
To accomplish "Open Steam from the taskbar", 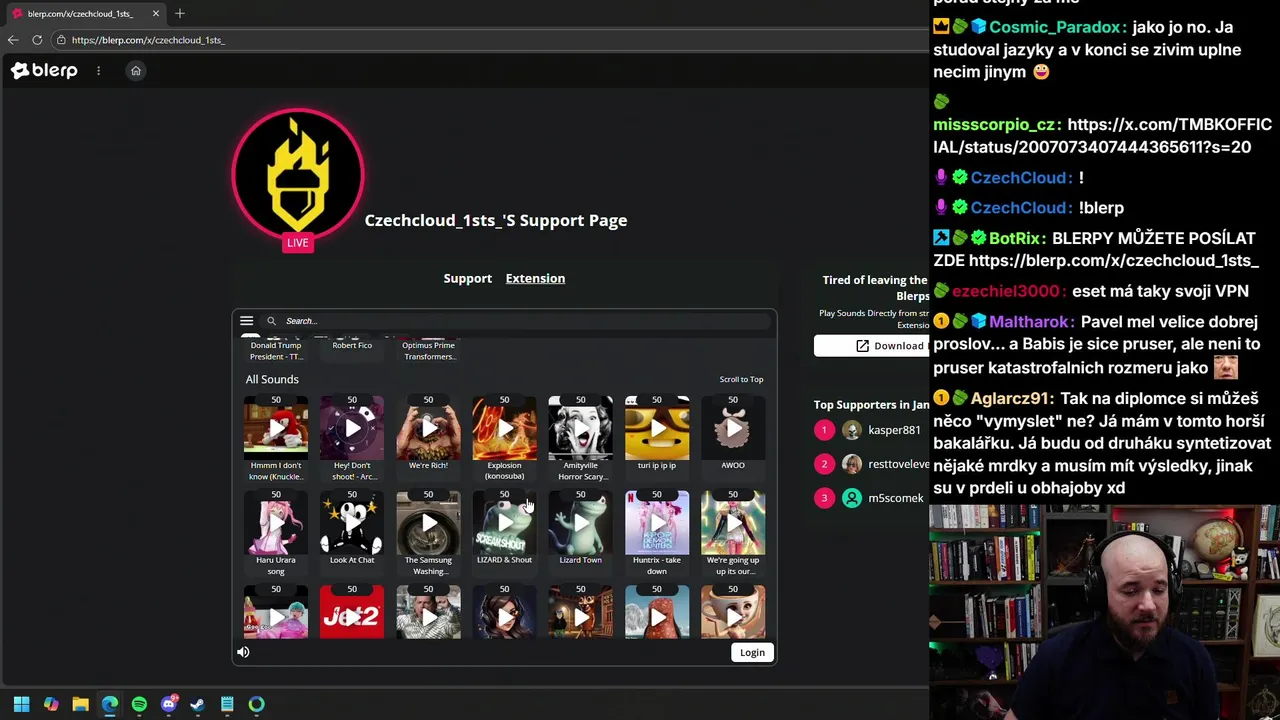I will [x=198, y=704].
